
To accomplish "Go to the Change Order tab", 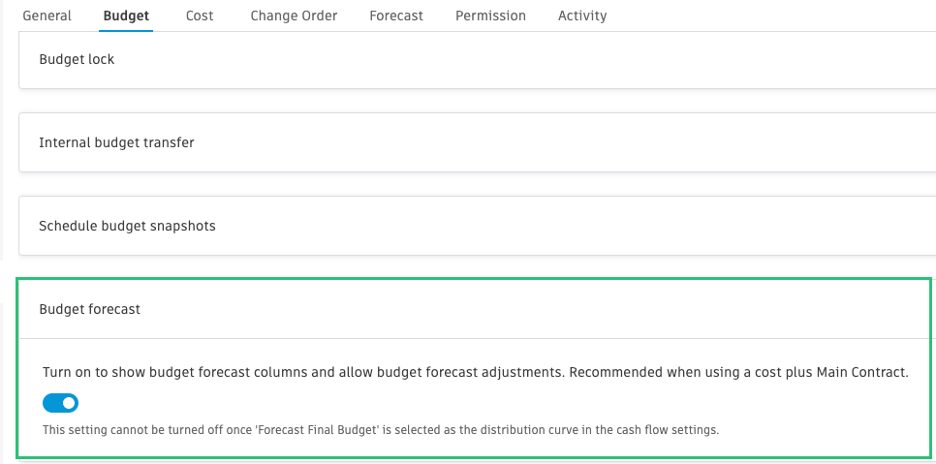I will (x=293, y=16).
